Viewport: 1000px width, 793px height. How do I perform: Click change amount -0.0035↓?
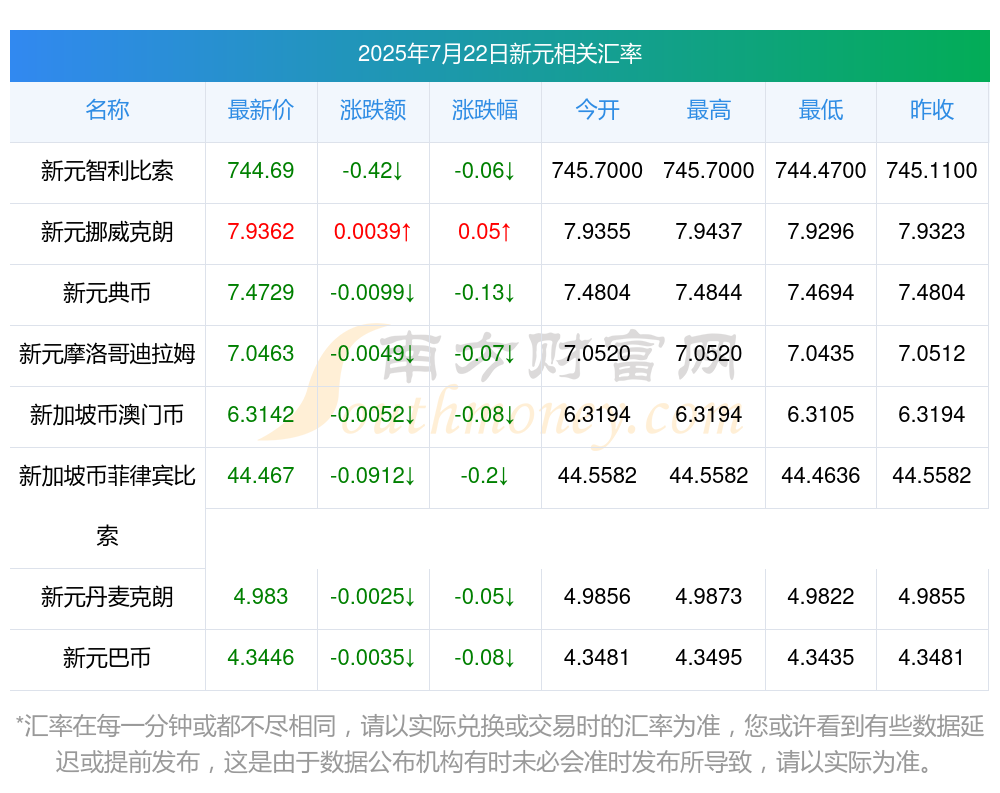[x=373, y=657]
